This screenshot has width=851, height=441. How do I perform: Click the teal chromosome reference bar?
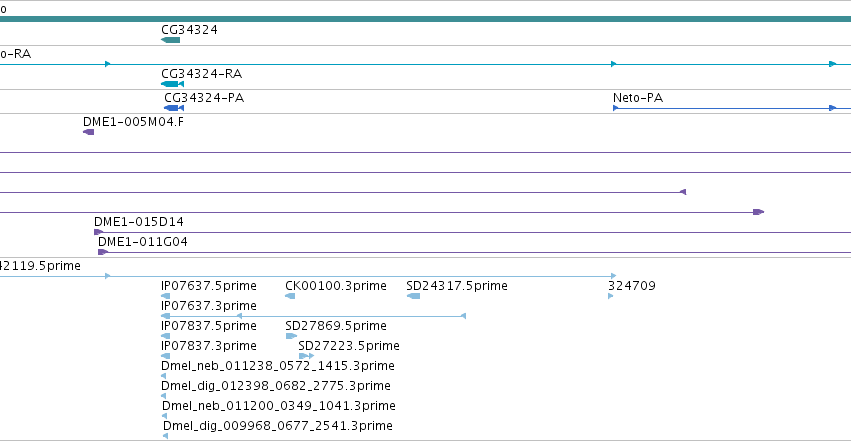coord(426,19)
